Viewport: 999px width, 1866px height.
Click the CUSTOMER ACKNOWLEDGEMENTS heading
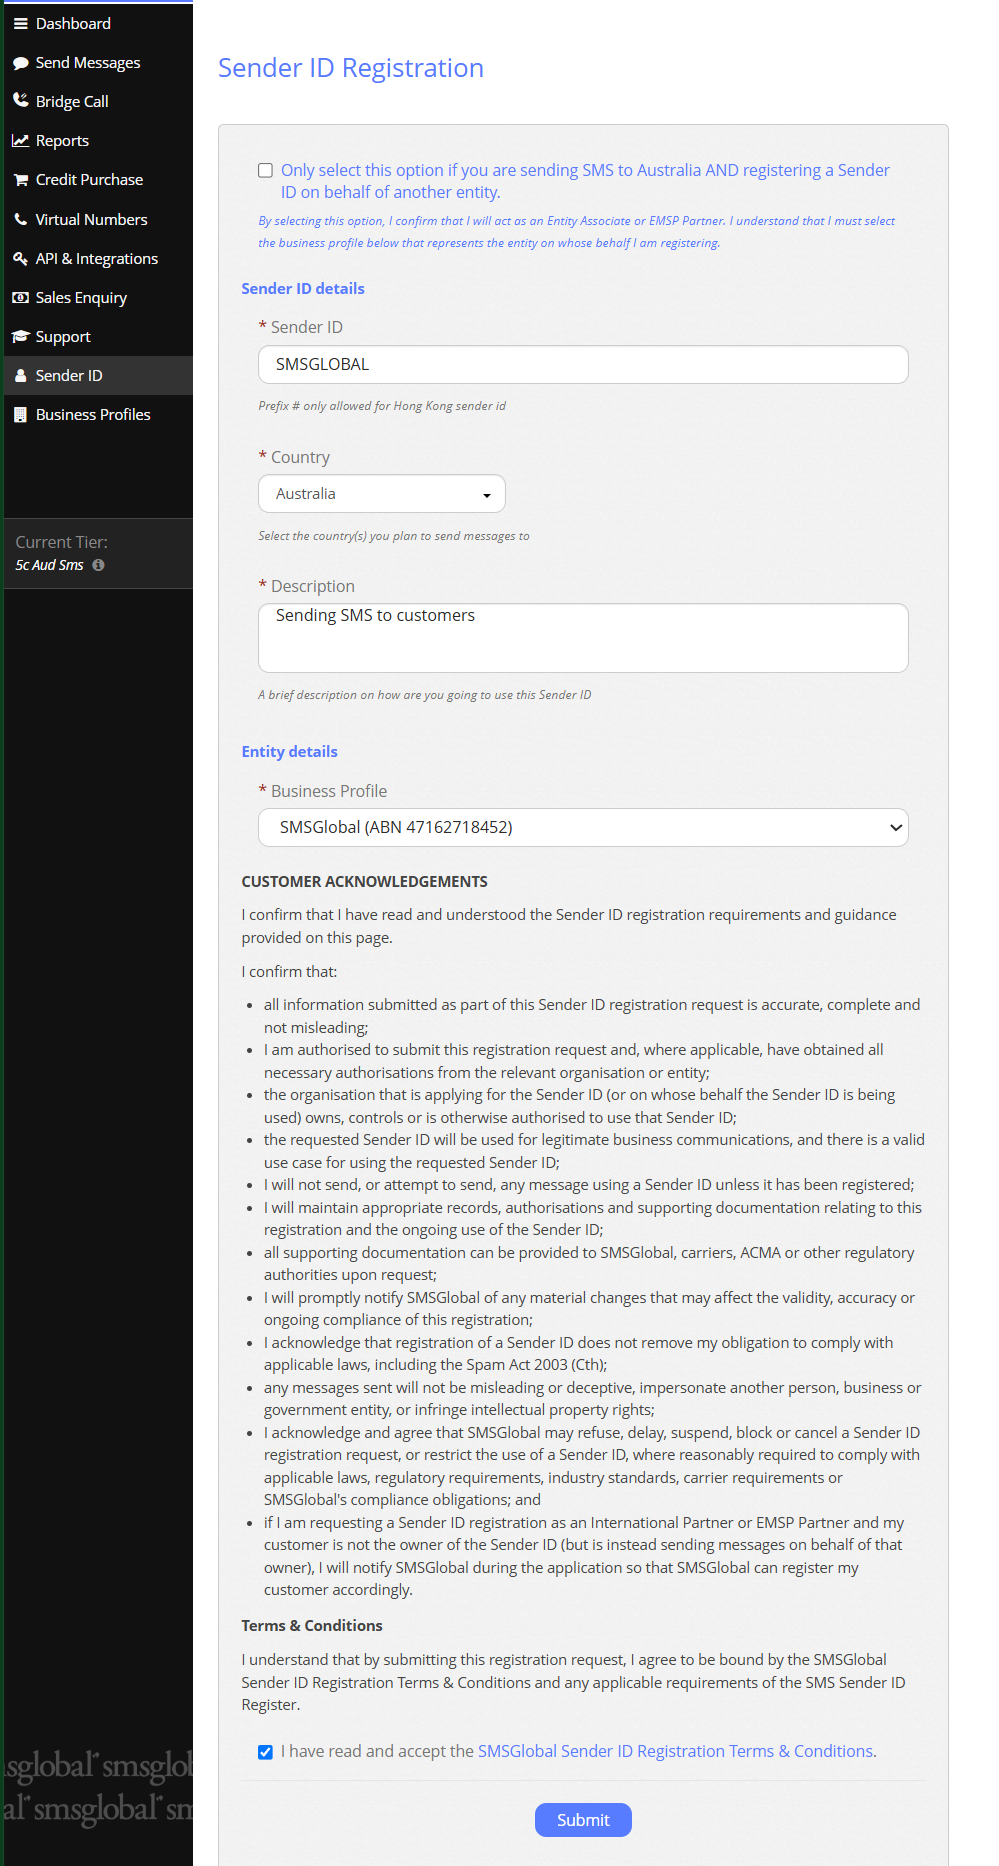click(x=364, y=882)
